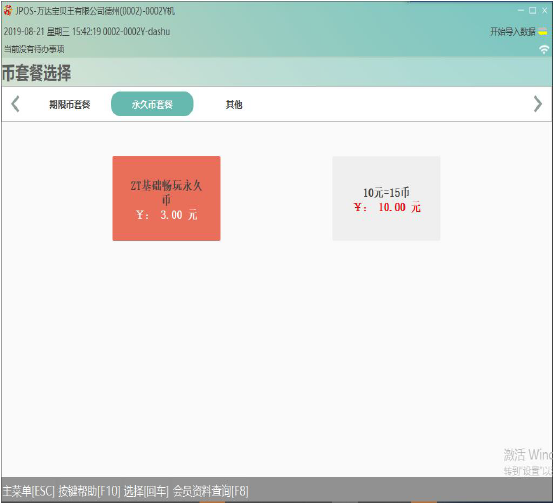This screenshot has width=554, height=503.
Task: Open 会员资料查询[F8] member lookup
Action: tap(211, 491)
